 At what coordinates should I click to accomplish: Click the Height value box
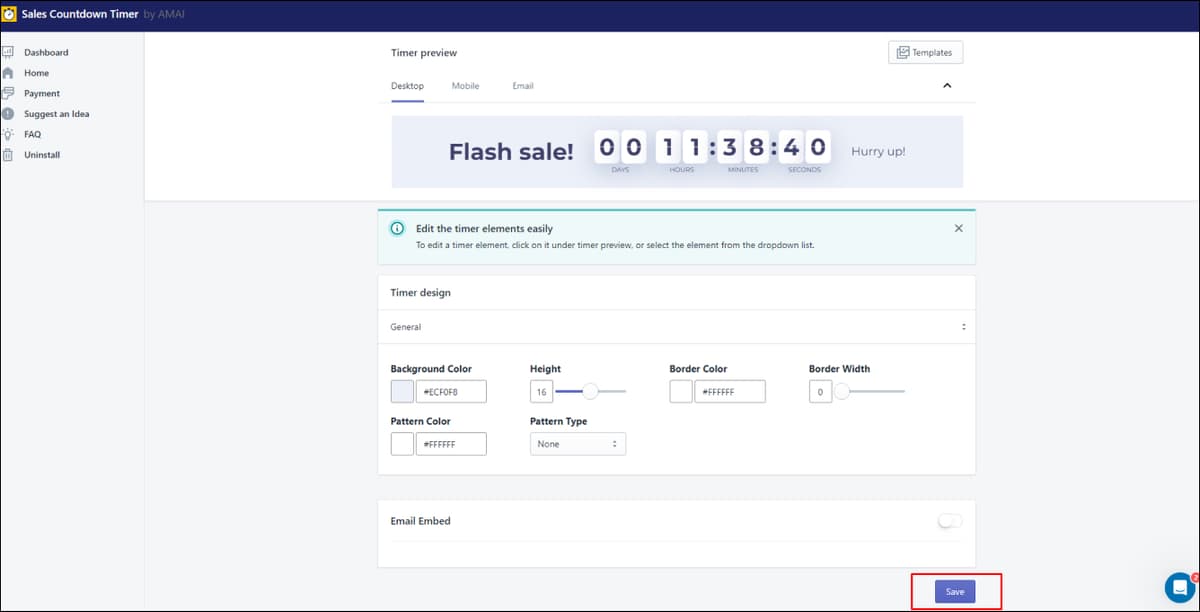541,391
